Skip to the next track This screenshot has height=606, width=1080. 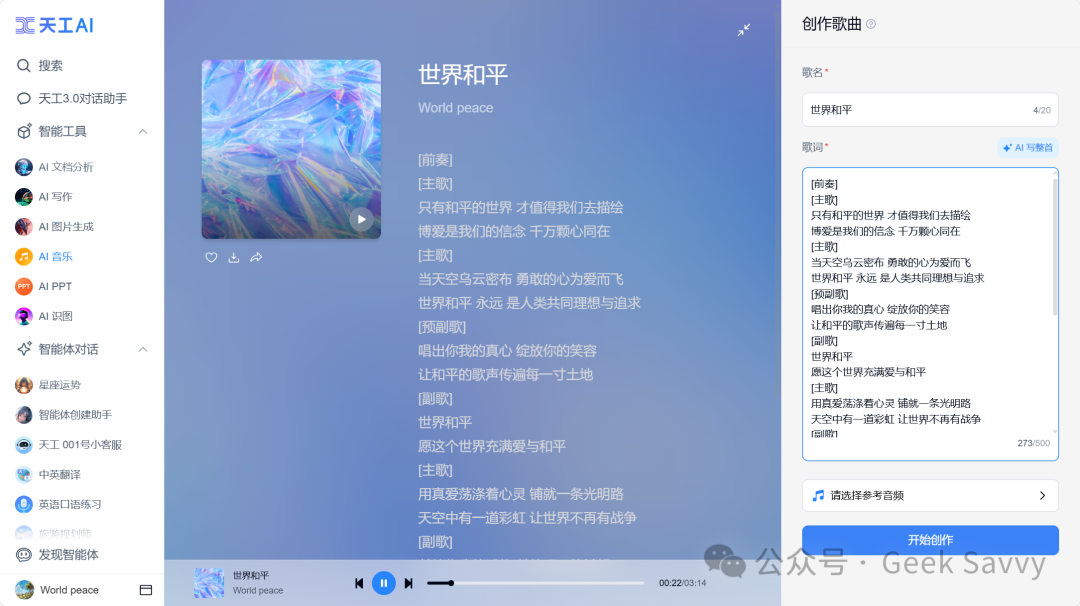coord(408,583)
